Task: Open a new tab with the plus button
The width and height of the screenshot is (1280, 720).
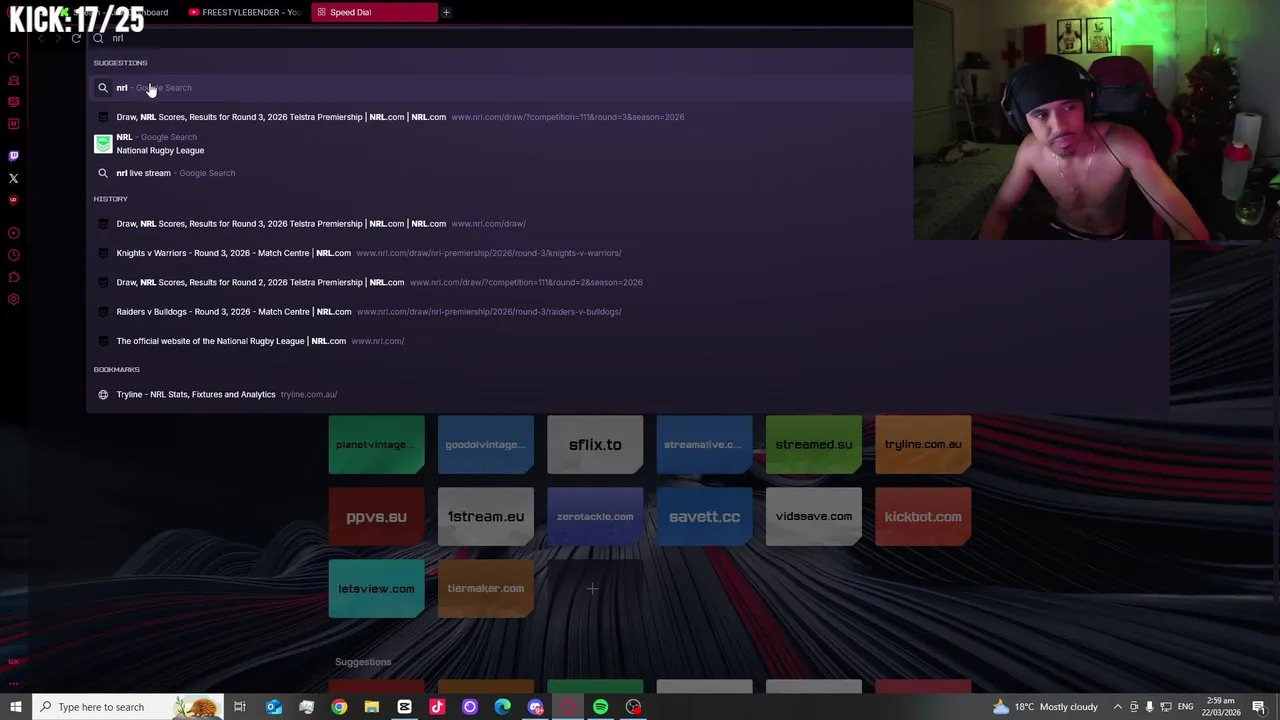Action: [446, 12]
